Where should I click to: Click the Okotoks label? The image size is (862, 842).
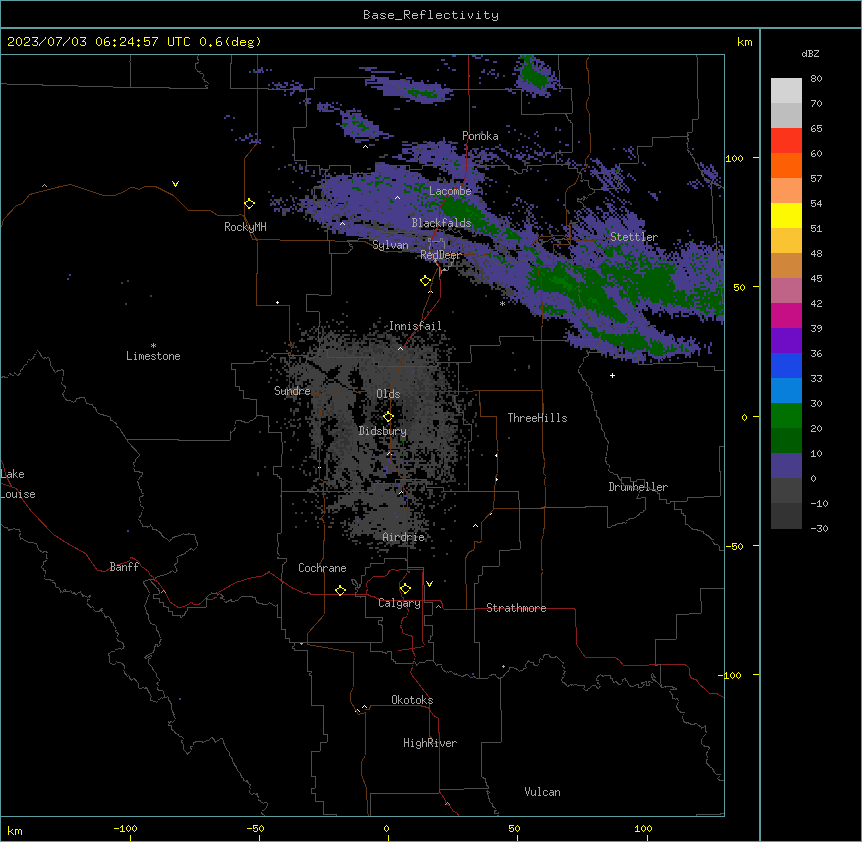tap(412, 700)
